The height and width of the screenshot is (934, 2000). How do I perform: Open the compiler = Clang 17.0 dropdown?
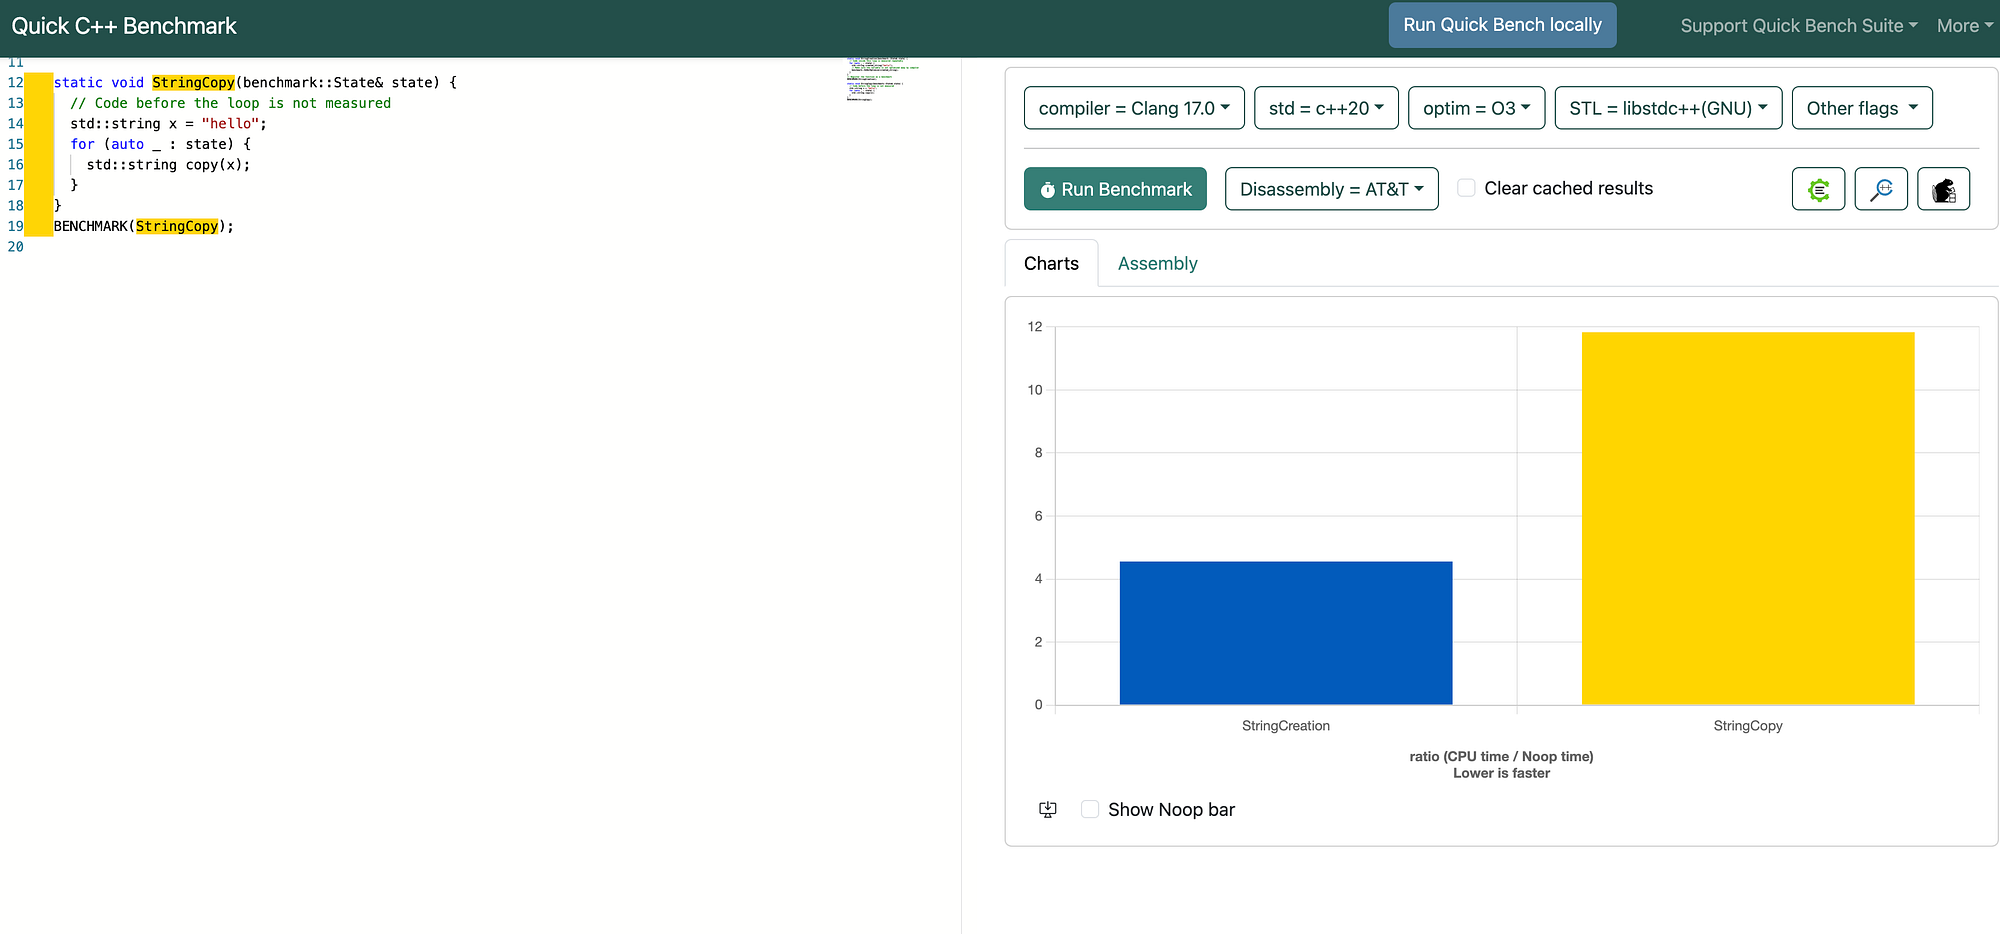(1134, 108)
